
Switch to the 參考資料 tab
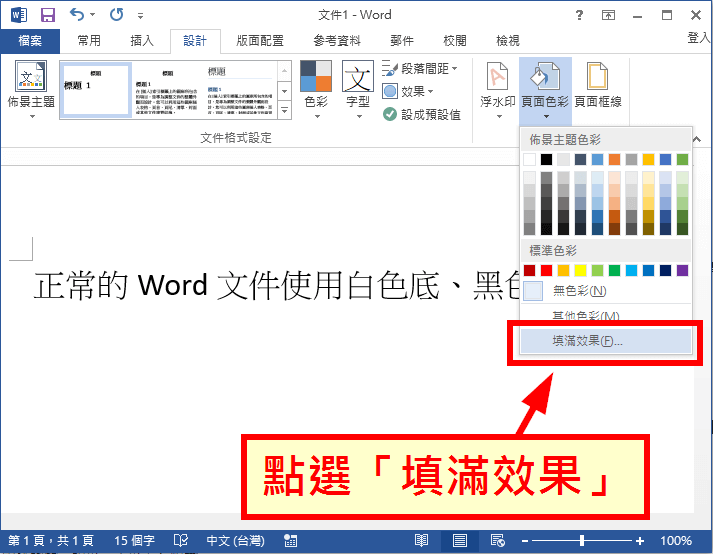pyautogui.click(x=337, y=41)
